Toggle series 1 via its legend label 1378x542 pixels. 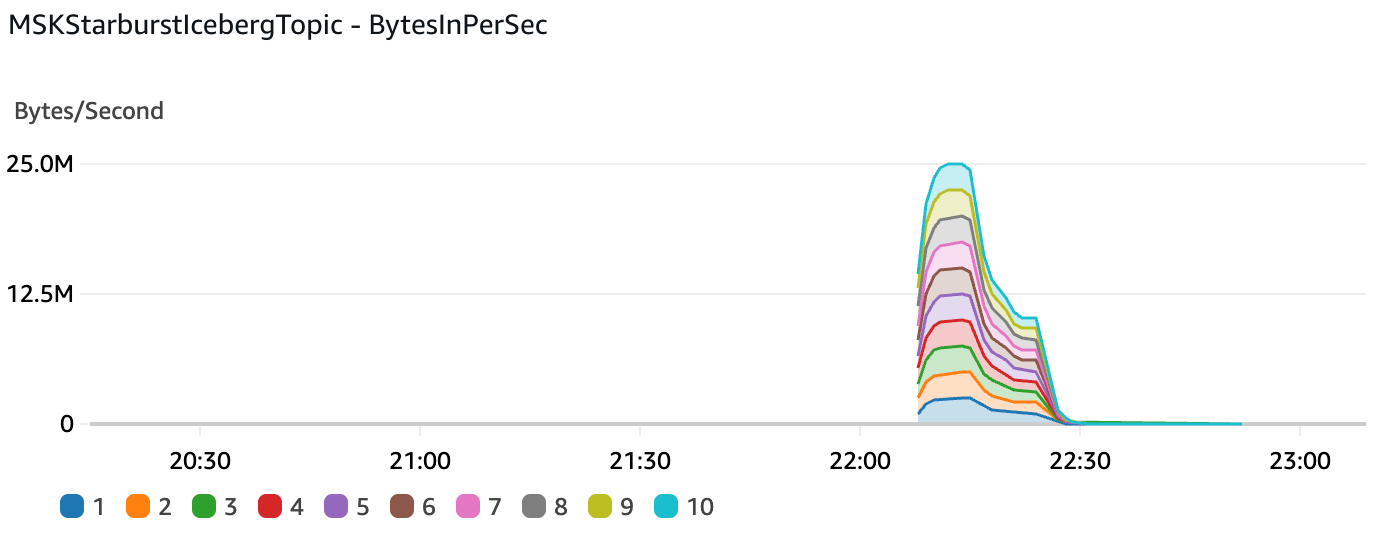(x=98, y=507)
